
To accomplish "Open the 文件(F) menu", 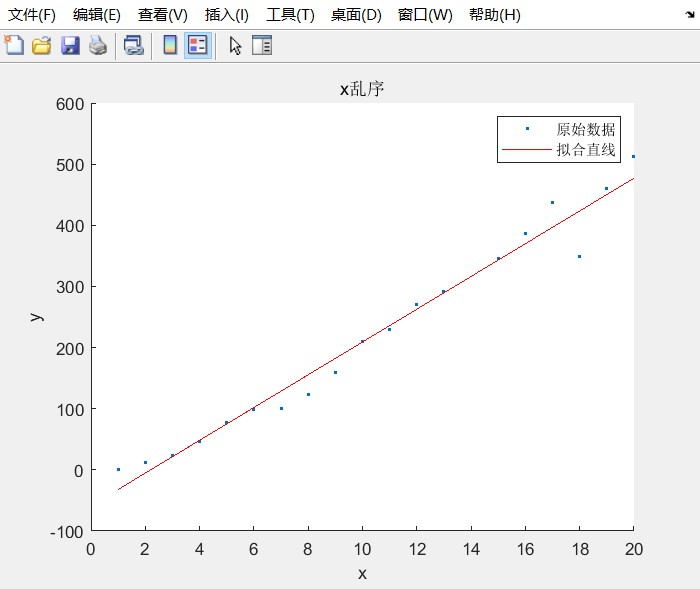I will (32, 15).
